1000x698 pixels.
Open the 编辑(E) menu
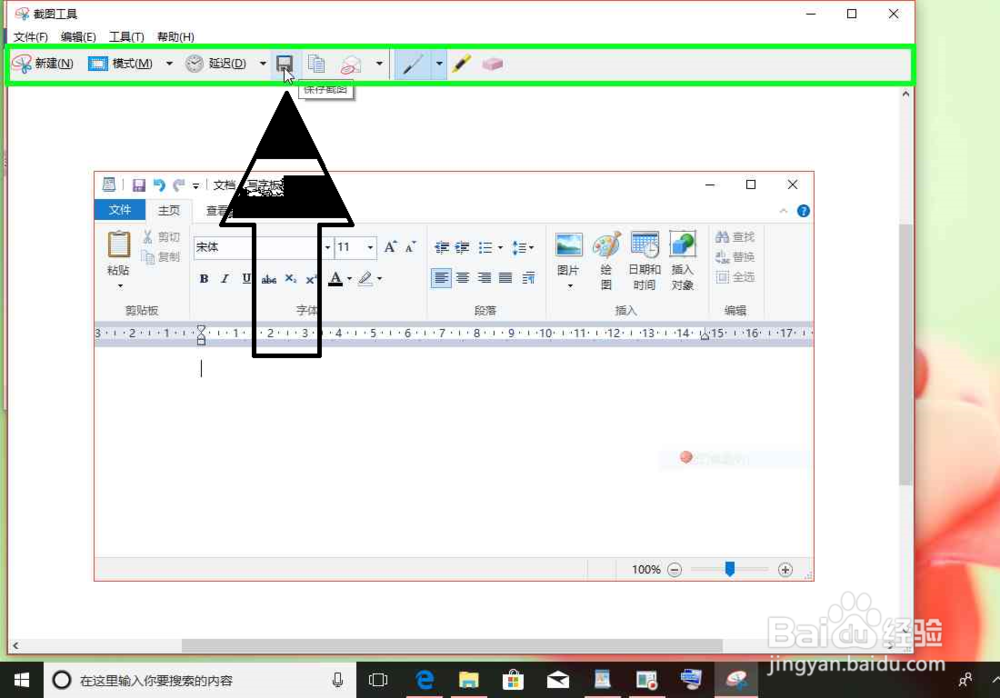tap(78, 37)
